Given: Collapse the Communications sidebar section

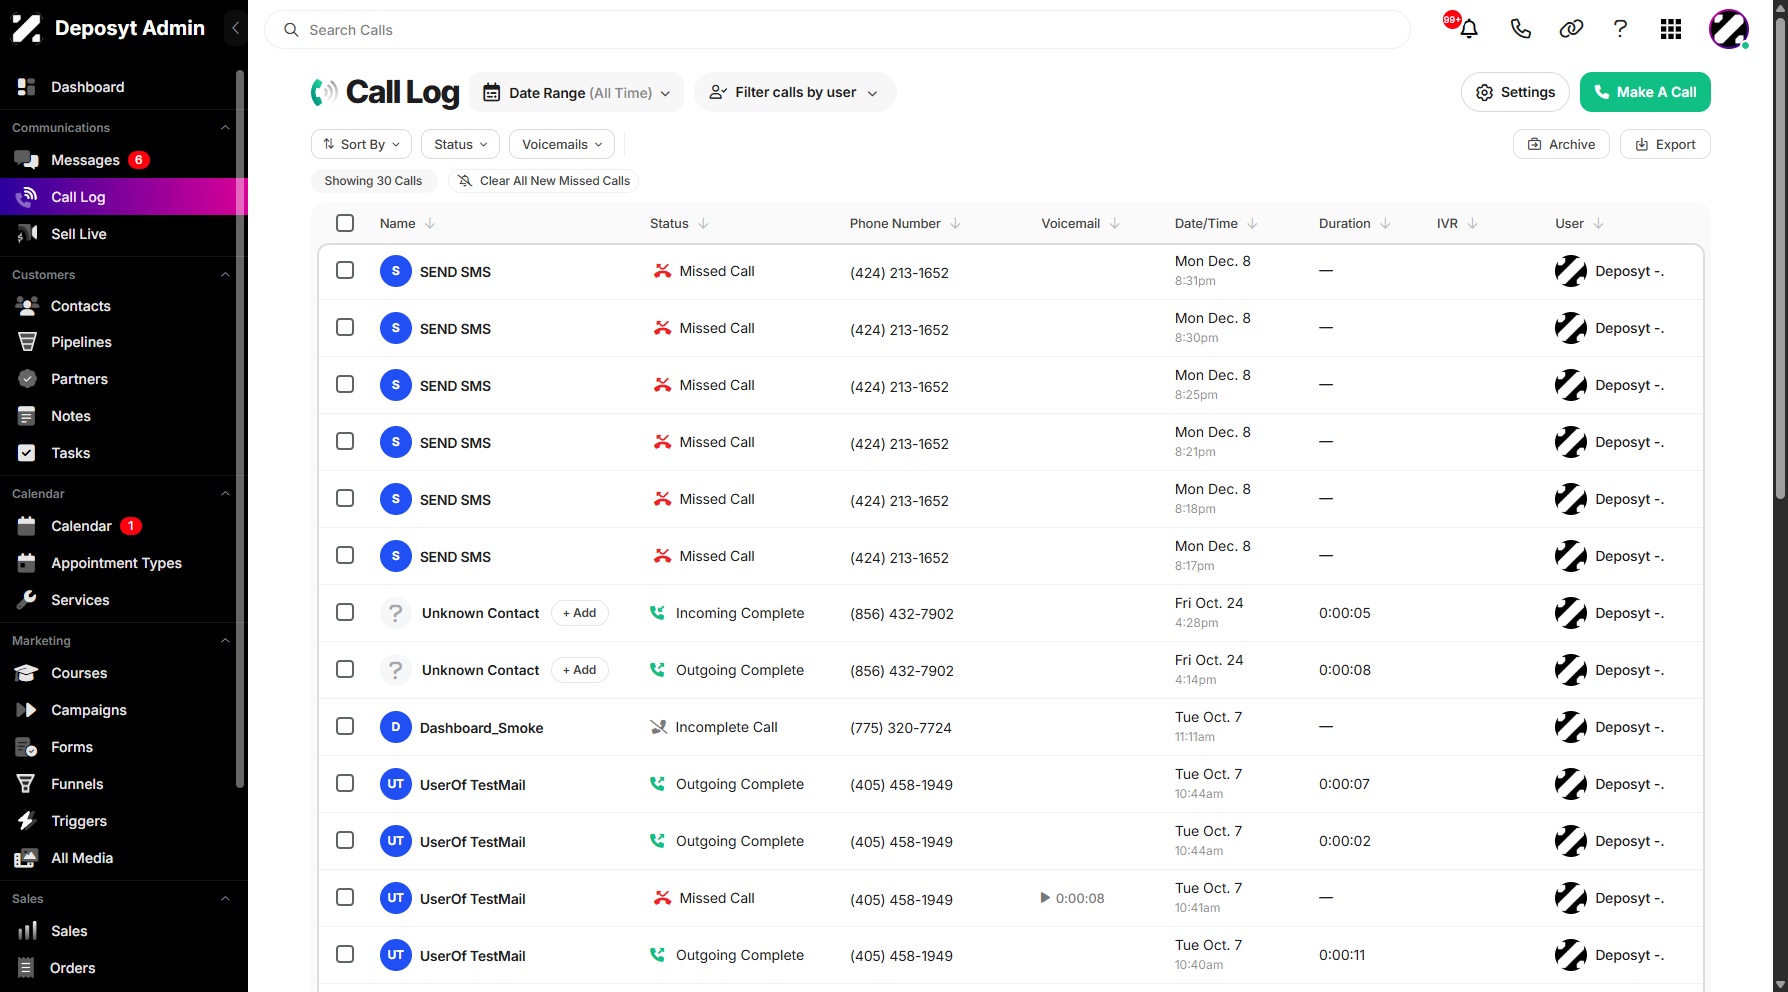Looking at the screenshot, I should coord(225,128).
